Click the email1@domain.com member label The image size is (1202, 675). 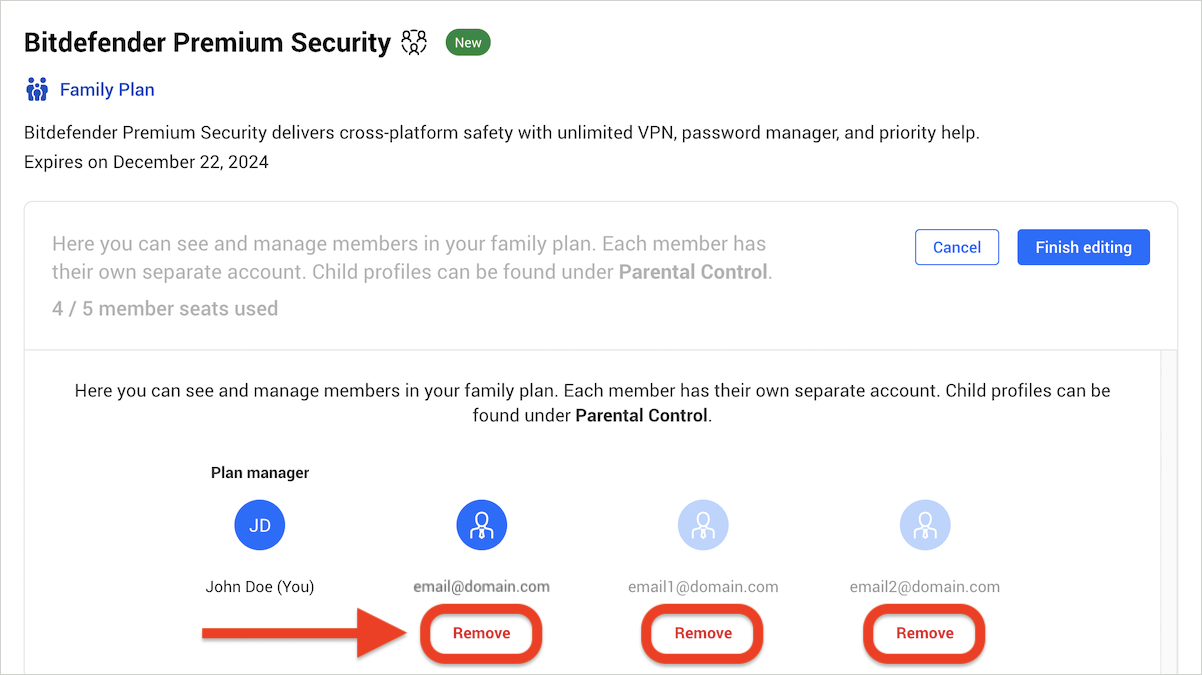pyautogui.click(x=703, y=587)
